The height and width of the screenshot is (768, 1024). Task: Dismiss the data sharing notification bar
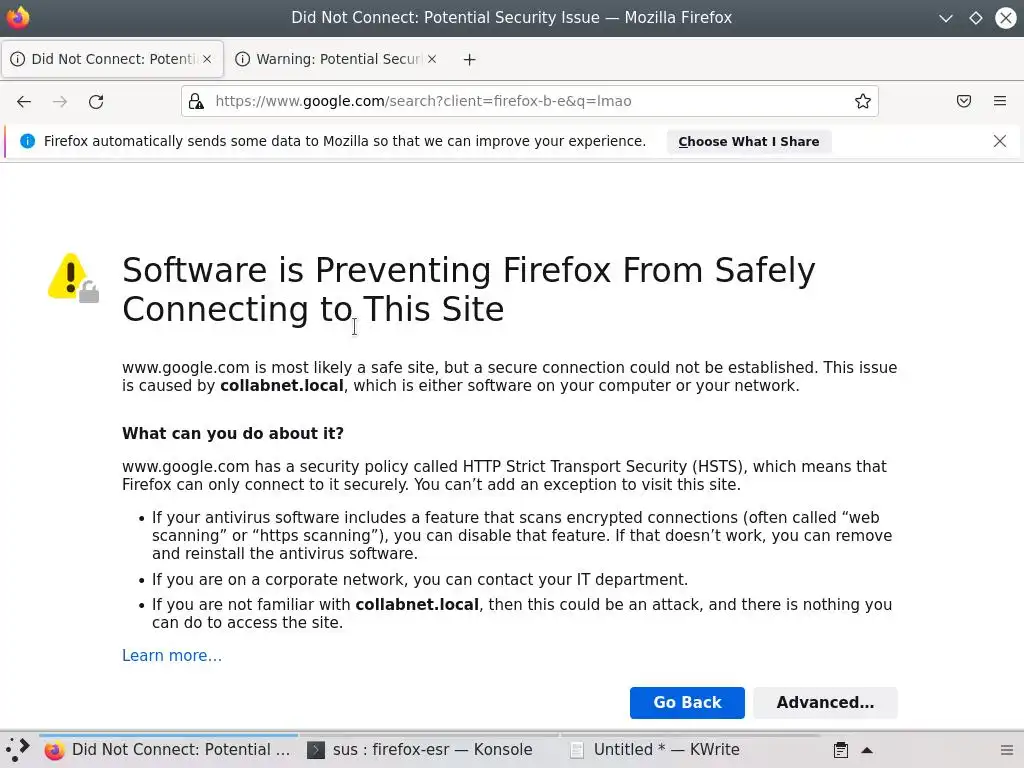[999, 141]
